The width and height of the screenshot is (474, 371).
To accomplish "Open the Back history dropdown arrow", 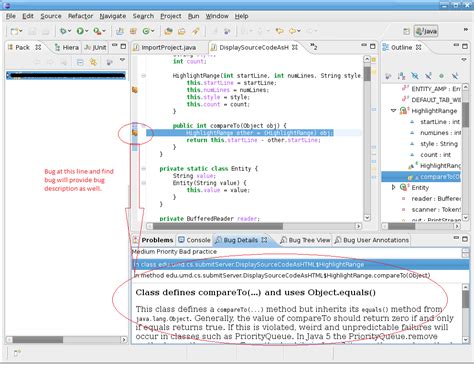I will 299,31.
